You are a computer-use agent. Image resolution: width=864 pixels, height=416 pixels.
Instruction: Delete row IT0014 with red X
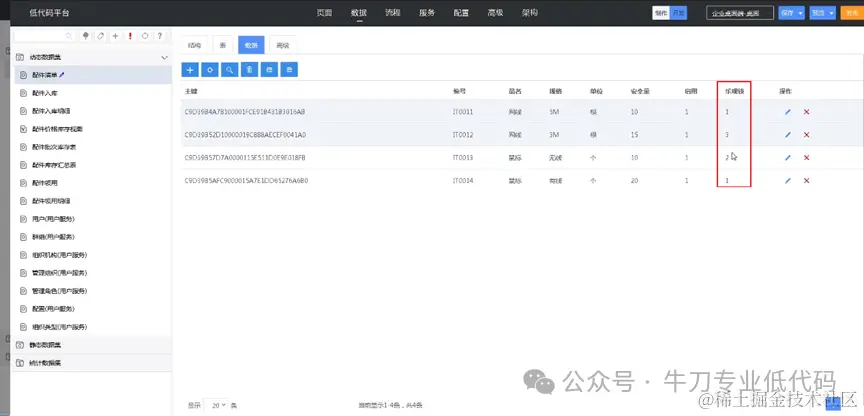pyautogui.click(x=806, y=180)
